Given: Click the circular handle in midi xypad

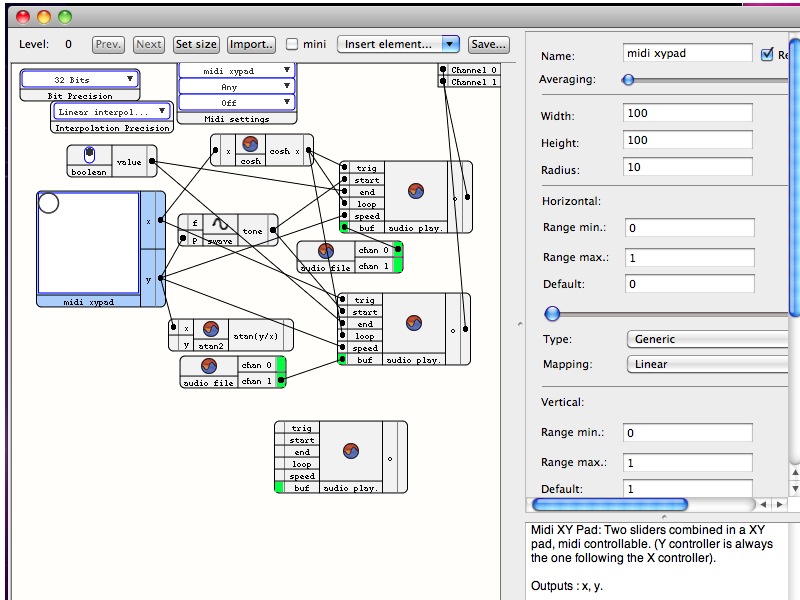Looking at the screenshot, I should point(49,204).
